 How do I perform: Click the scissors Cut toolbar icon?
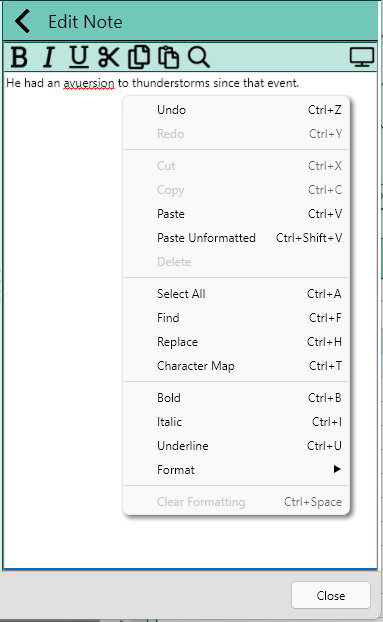coord(108,57)
